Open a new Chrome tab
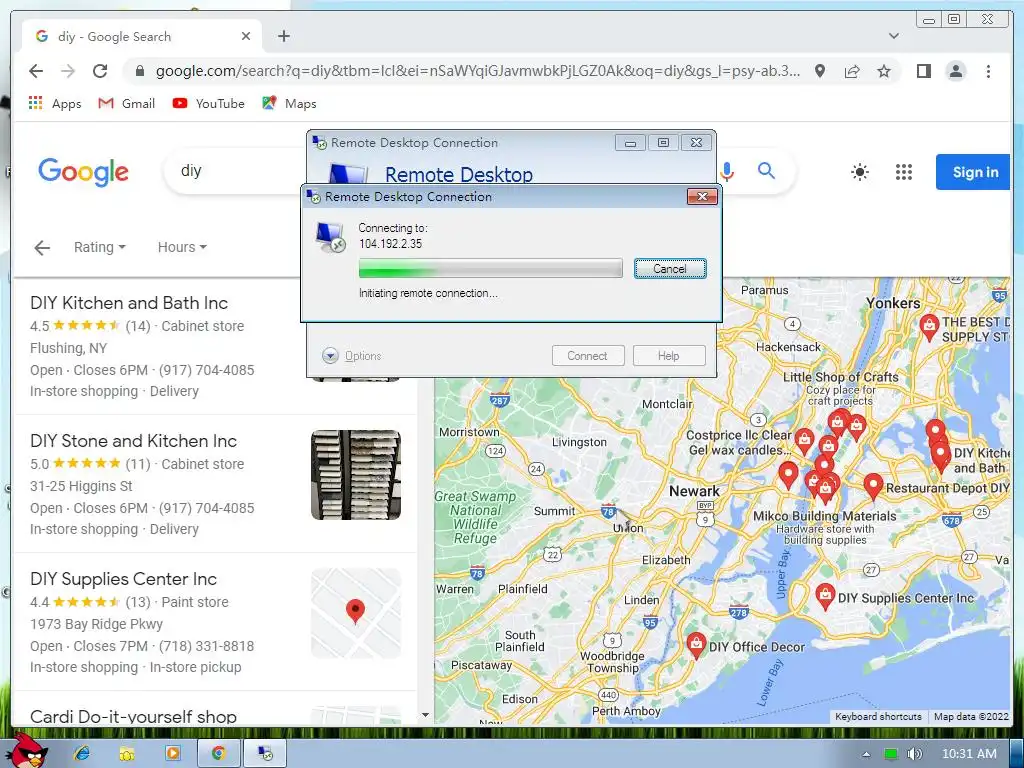 (x=283, y=36)
